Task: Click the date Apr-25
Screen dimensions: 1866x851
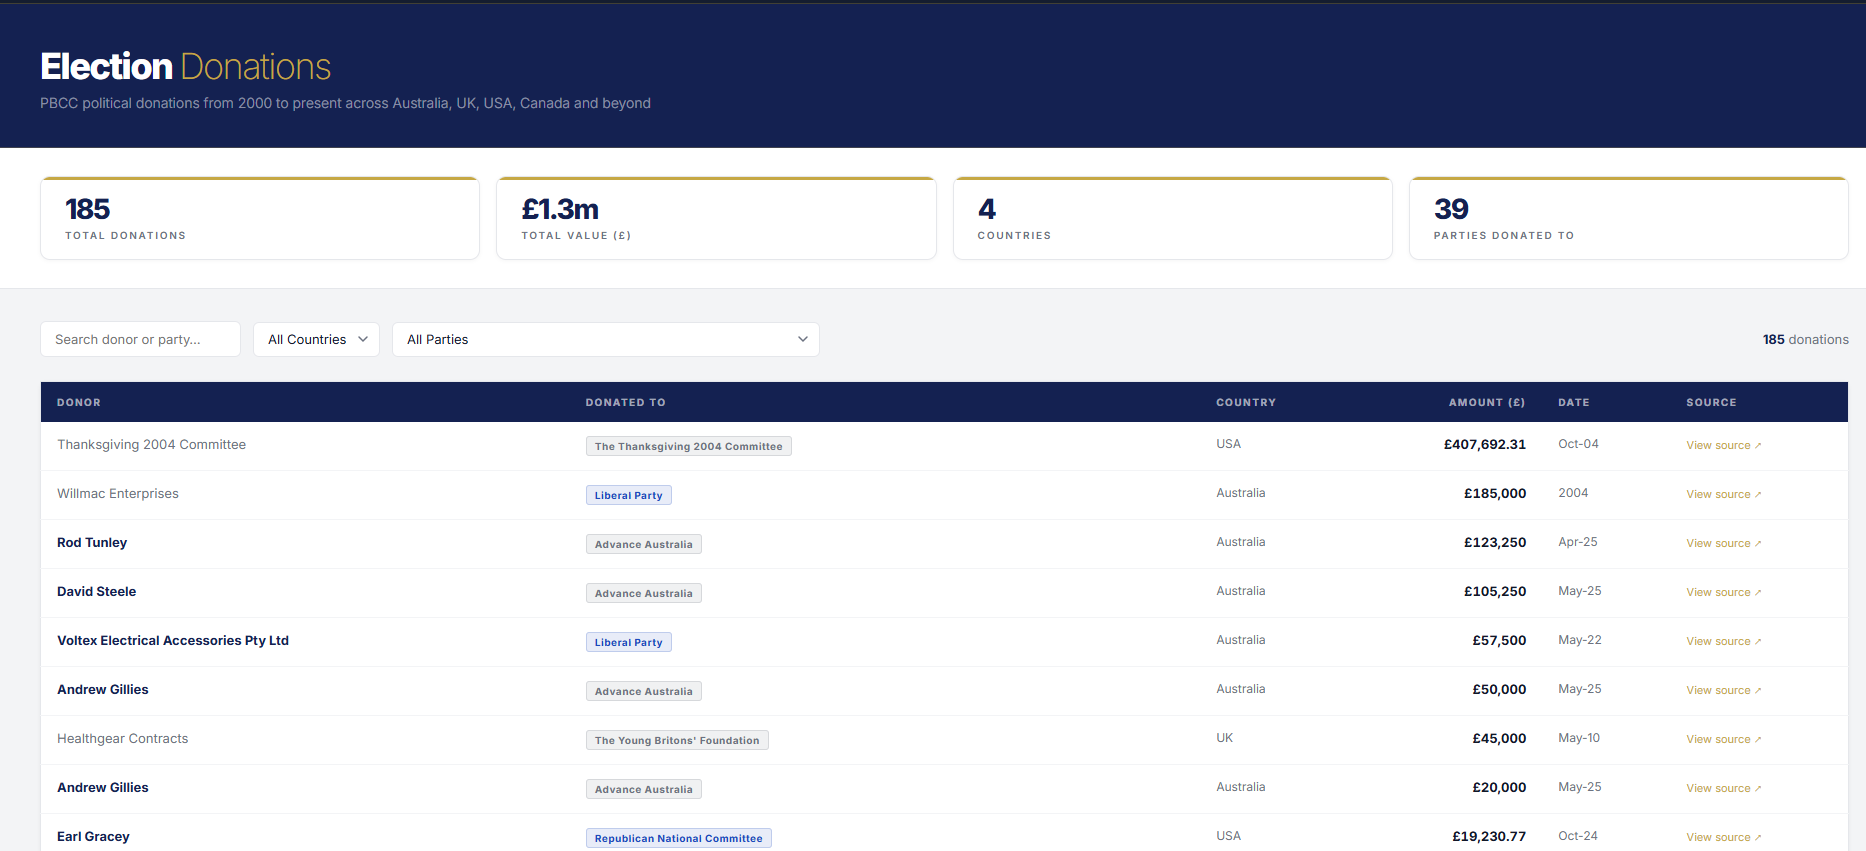Action: (x=1578, y=542)
